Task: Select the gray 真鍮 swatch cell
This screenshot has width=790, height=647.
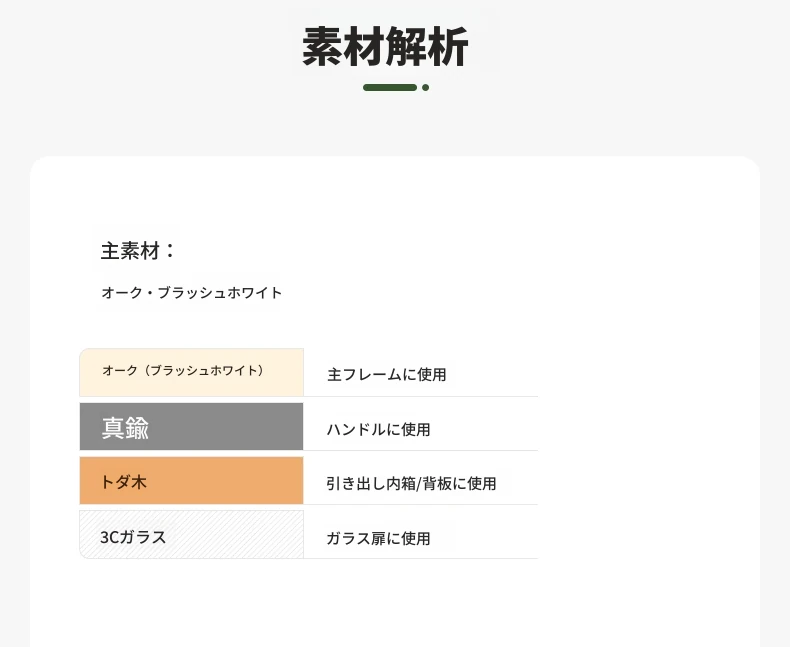Action: pyautogui.click(x=191, y=426)
